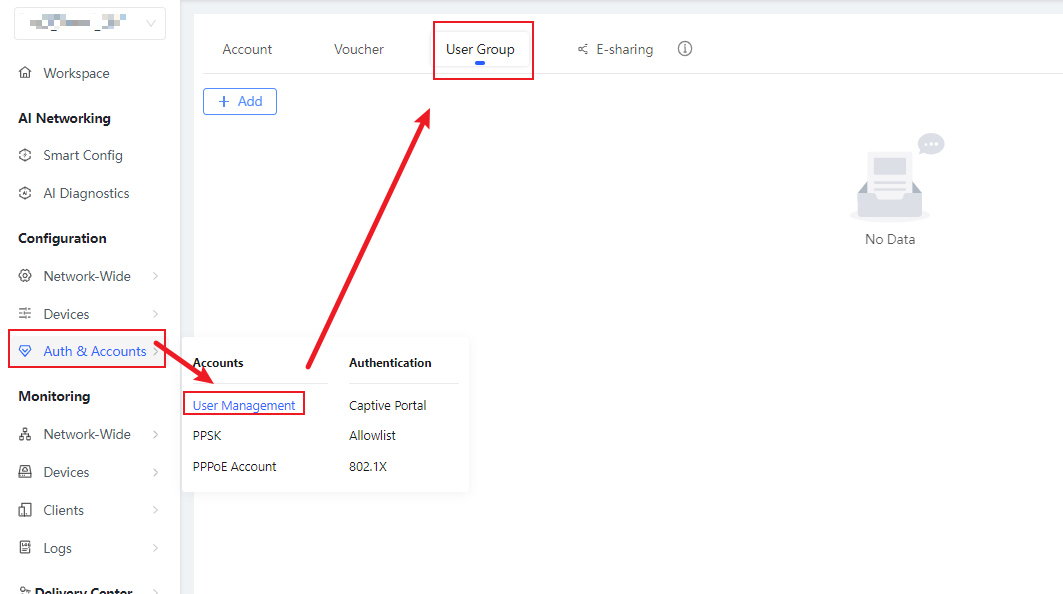Switch to the Voucher tab
1063x594 pixels.
359,49
